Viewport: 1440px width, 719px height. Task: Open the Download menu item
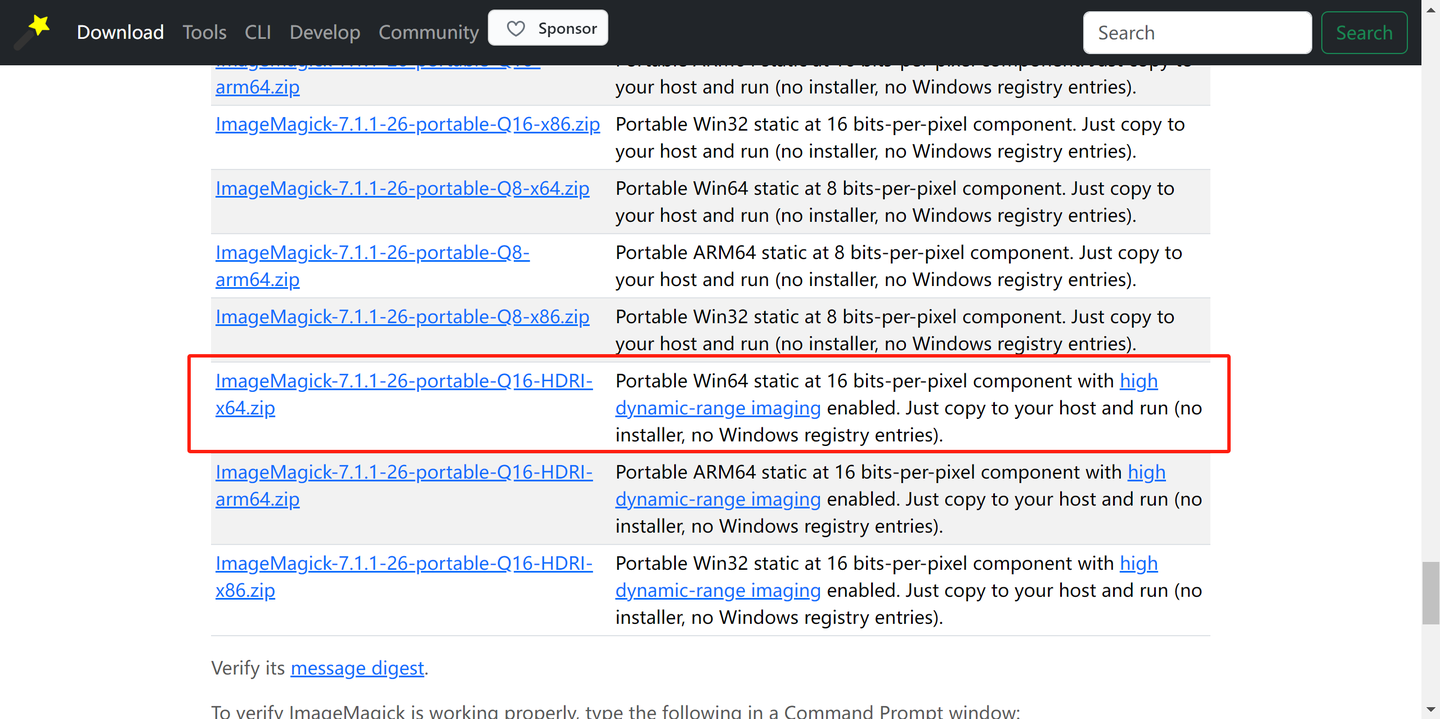click(x=120, y=33)
